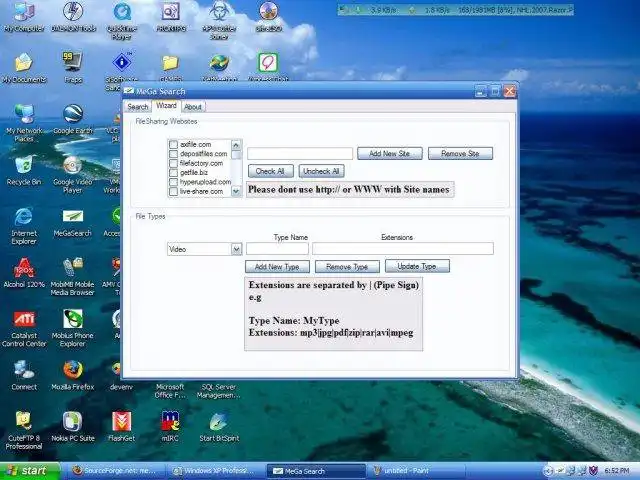
Task: Click the Check All button
Action: coord(270,171)
